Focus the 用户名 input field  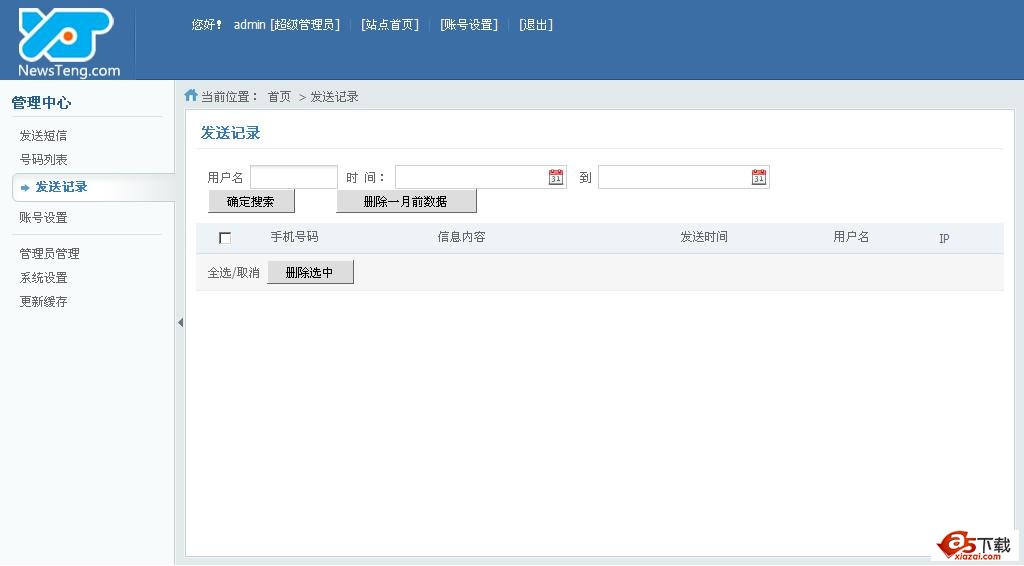pos(294,177)
